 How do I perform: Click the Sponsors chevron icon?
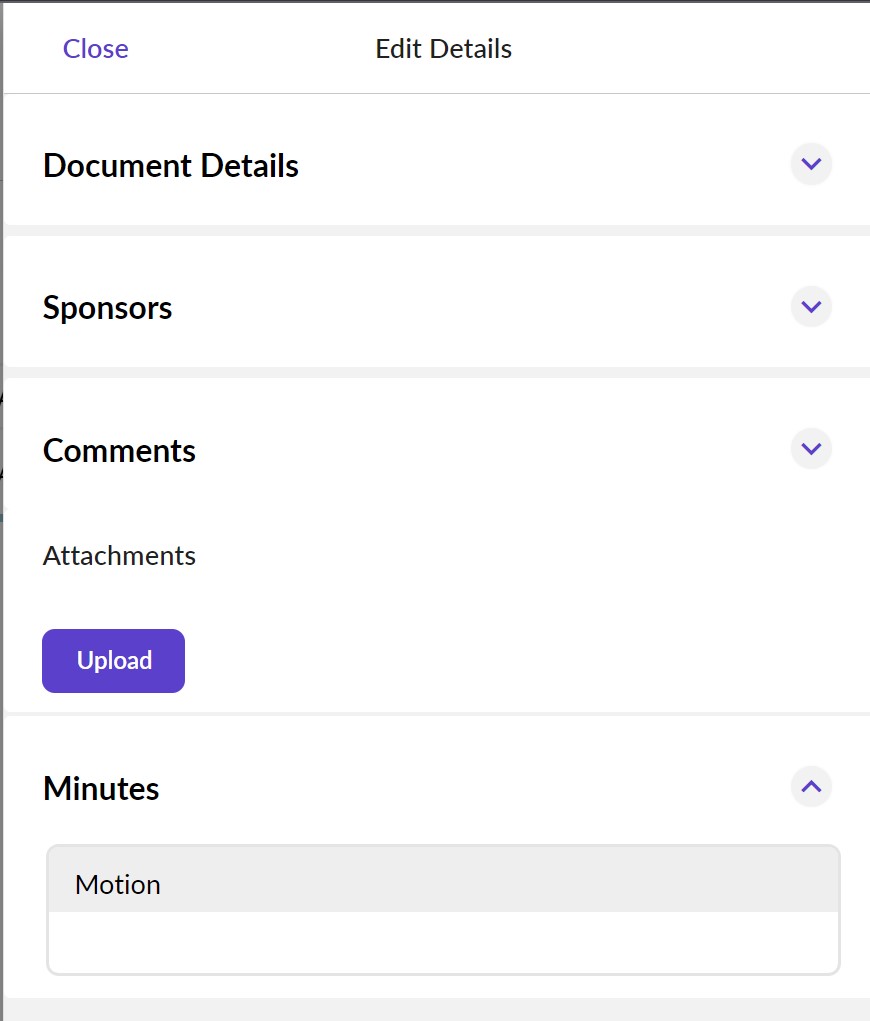coord(811,307)
